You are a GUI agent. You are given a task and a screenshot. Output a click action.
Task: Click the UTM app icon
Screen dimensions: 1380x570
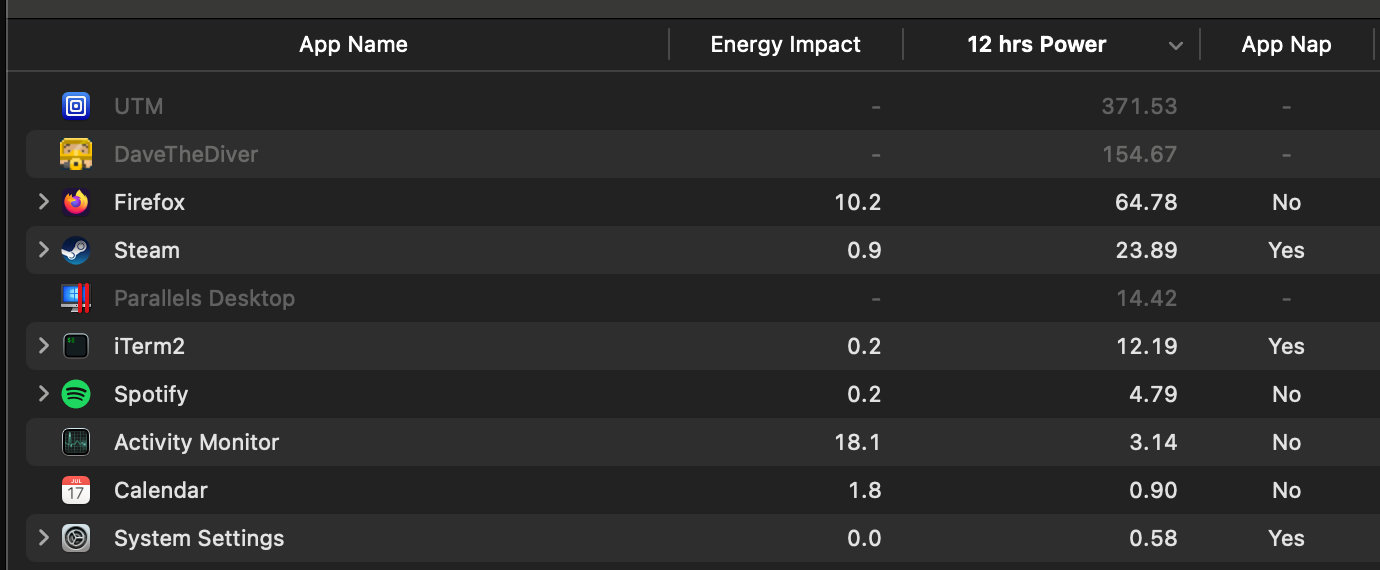pos(76,106)
